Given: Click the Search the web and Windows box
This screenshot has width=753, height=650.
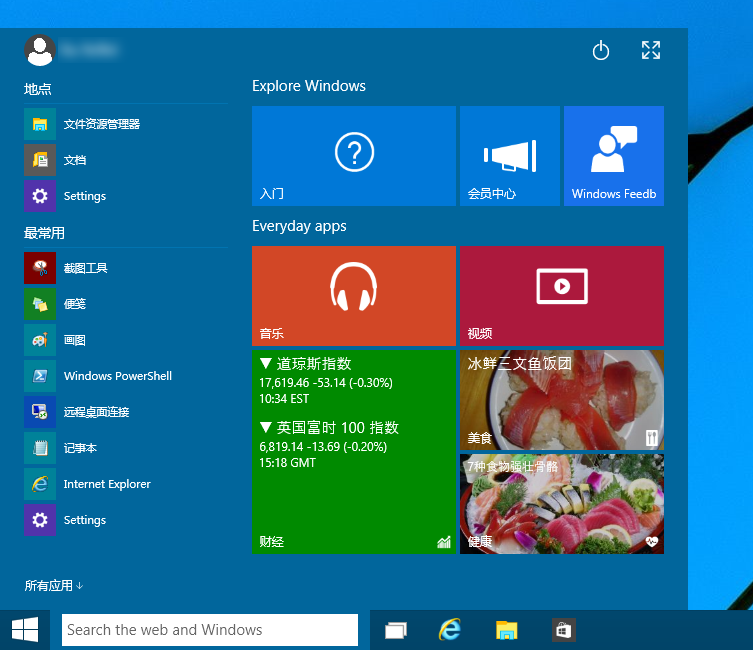Looking at the screenshot, I should 210,630.
